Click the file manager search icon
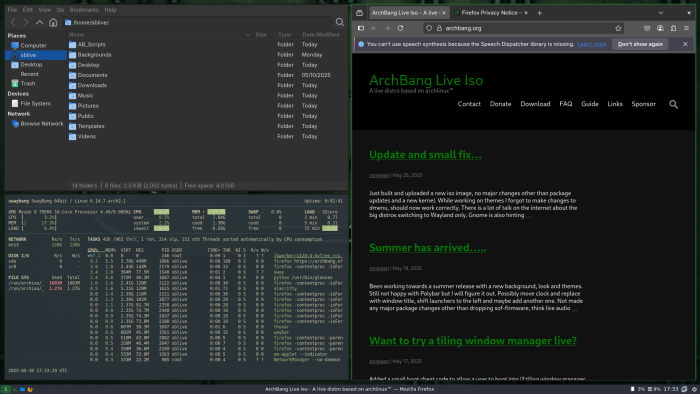 click(x=340, y=22)
